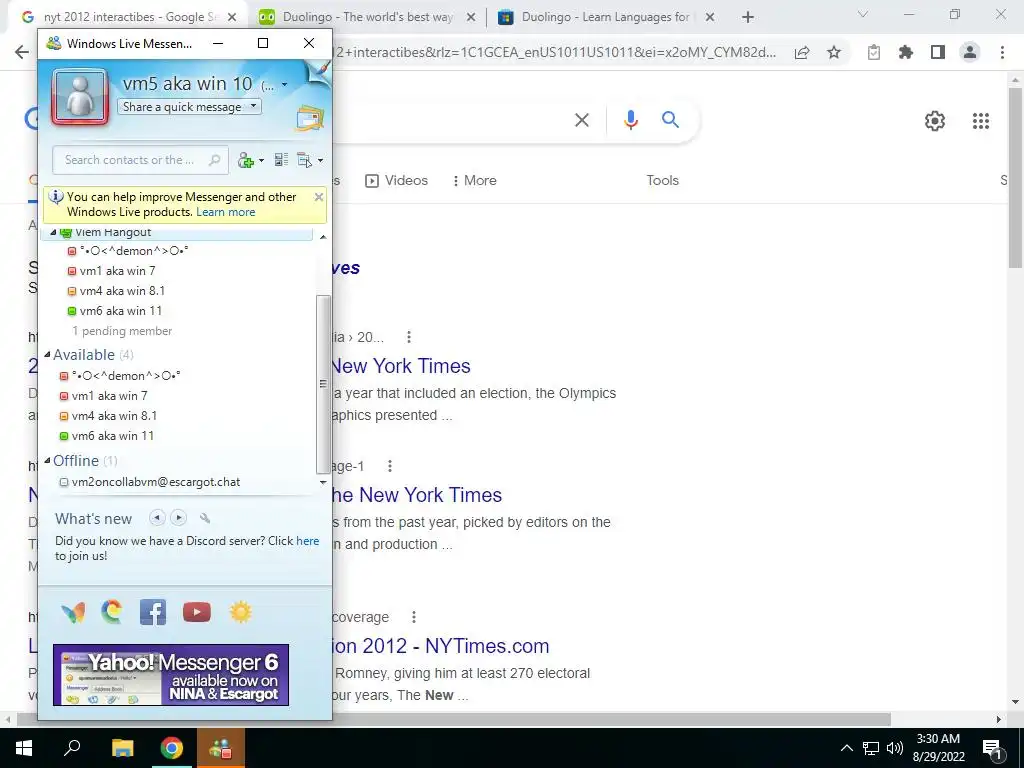Collapse the hangout group at list top
This screenshot has width=1024, height=768.
click(x=53, y=232)
